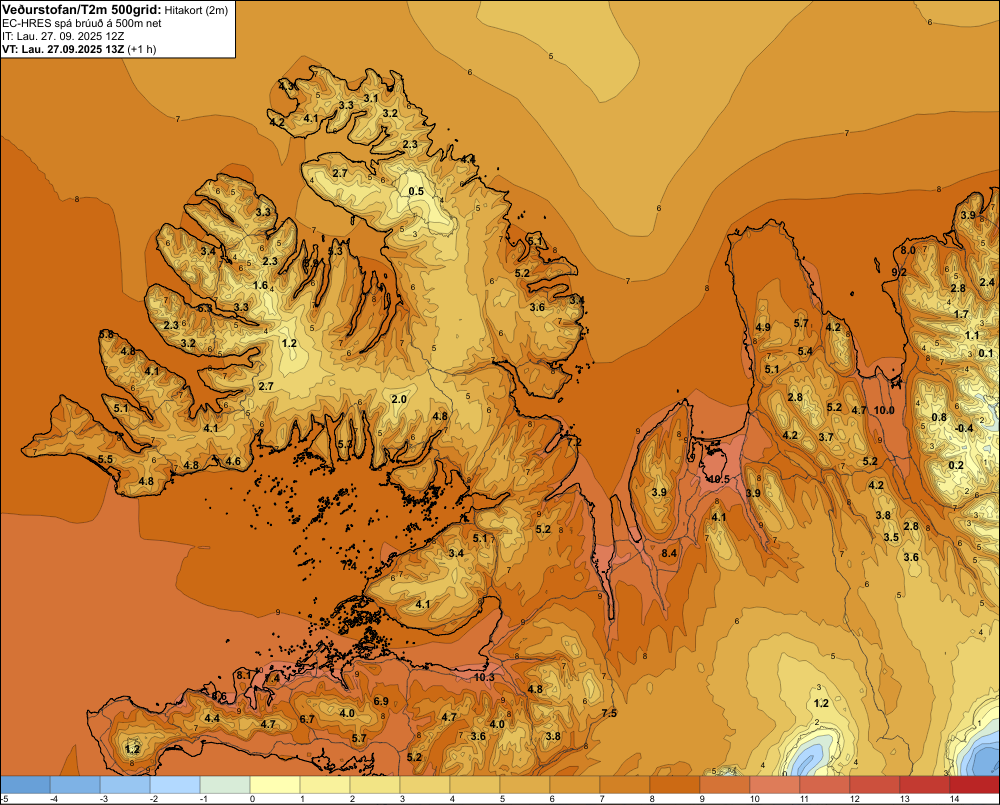1000x805 pixels.
Task: Select the 0.8 temperature value
Action: point(939,417)
